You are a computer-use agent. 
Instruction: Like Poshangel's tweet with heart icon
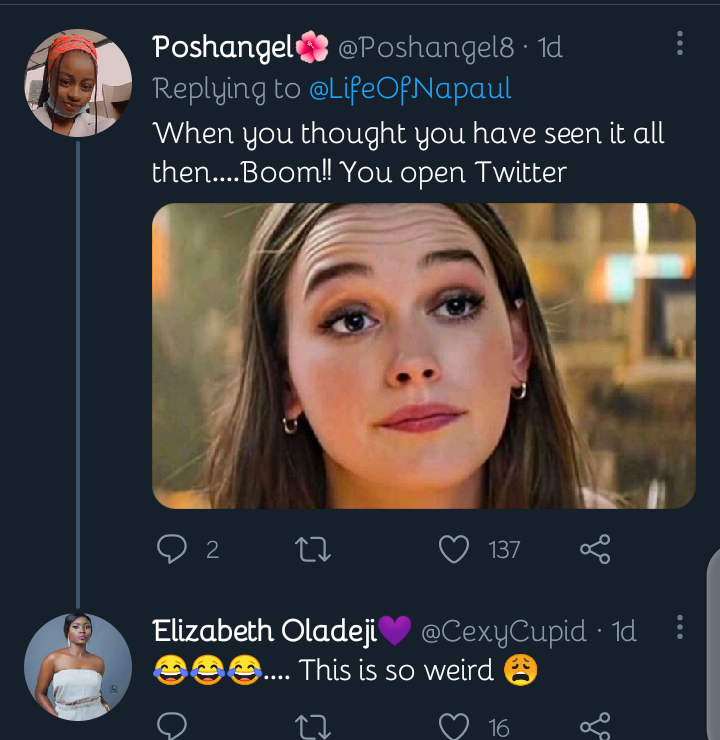click(x=454, y=549)
